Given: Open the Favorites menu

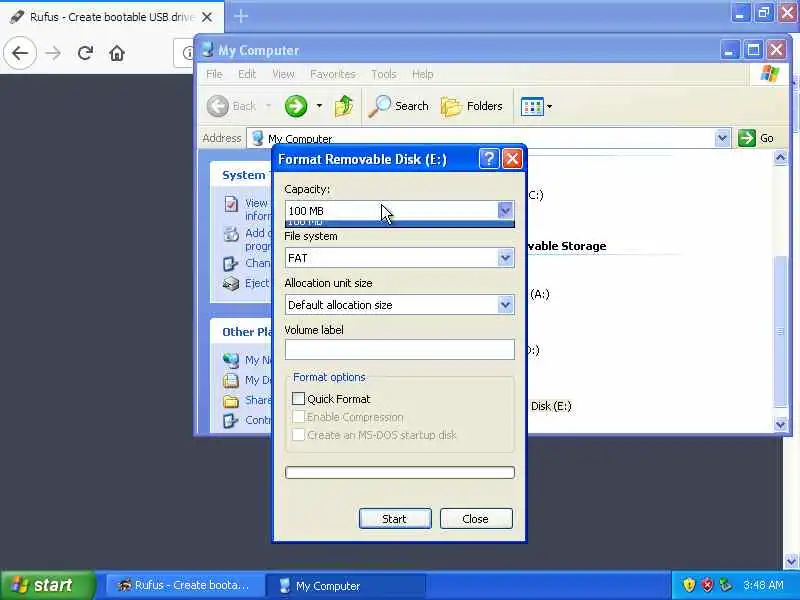Looking at the screenshot, I should click(333, 74).
